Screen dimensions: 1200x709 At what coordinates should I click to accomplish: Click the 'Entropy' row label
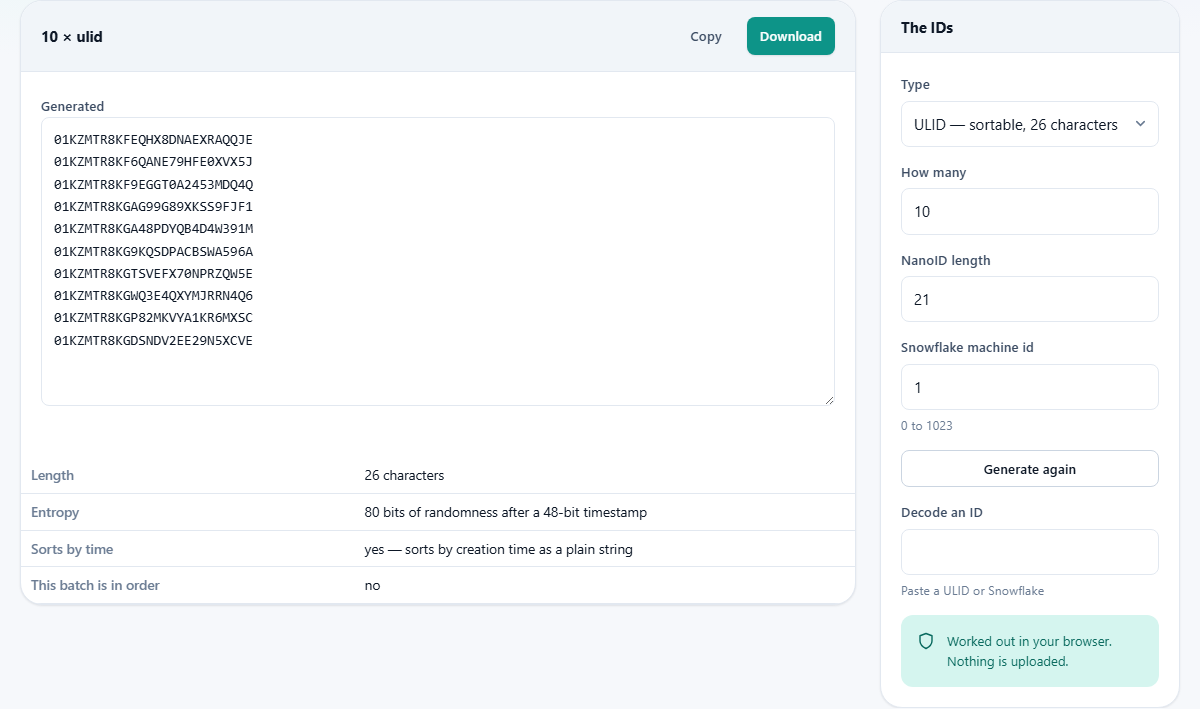pos(55,512)
